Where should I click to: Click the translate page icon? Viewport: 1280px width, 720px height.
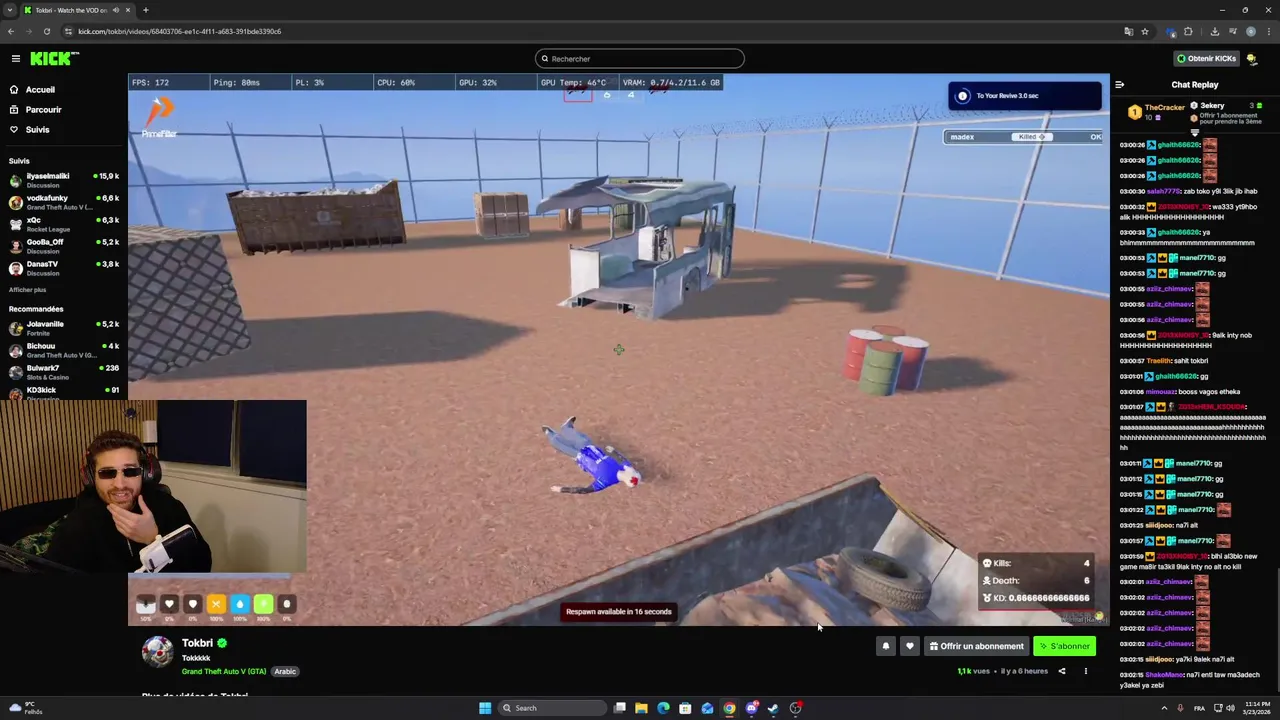[x=1129, y=31]
